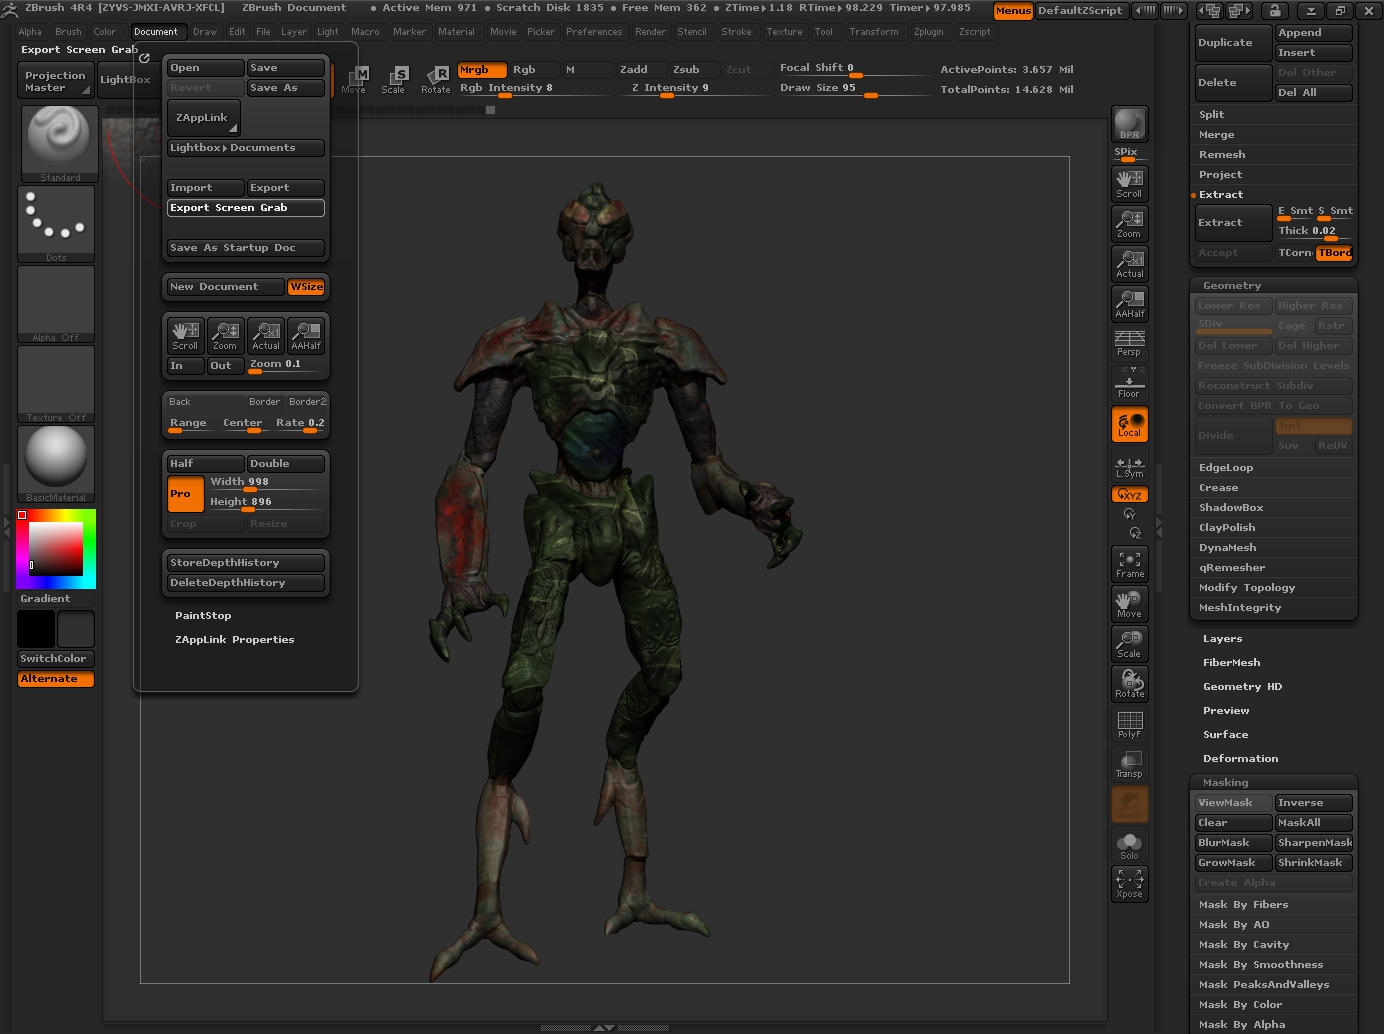Toggle Solo mode icon
This screenshot has width=1384, height=1034.
[x=1129, y=846]
